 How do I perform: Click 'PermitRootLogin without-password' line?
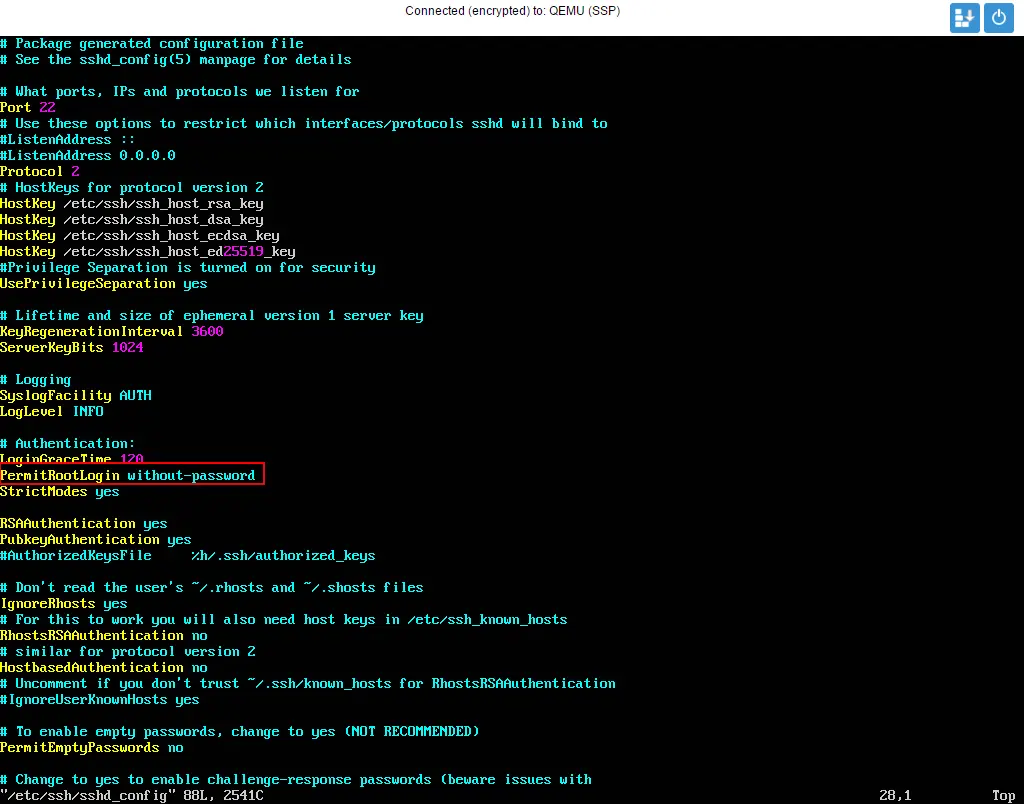pyautogui.click(x=128, y=475)
